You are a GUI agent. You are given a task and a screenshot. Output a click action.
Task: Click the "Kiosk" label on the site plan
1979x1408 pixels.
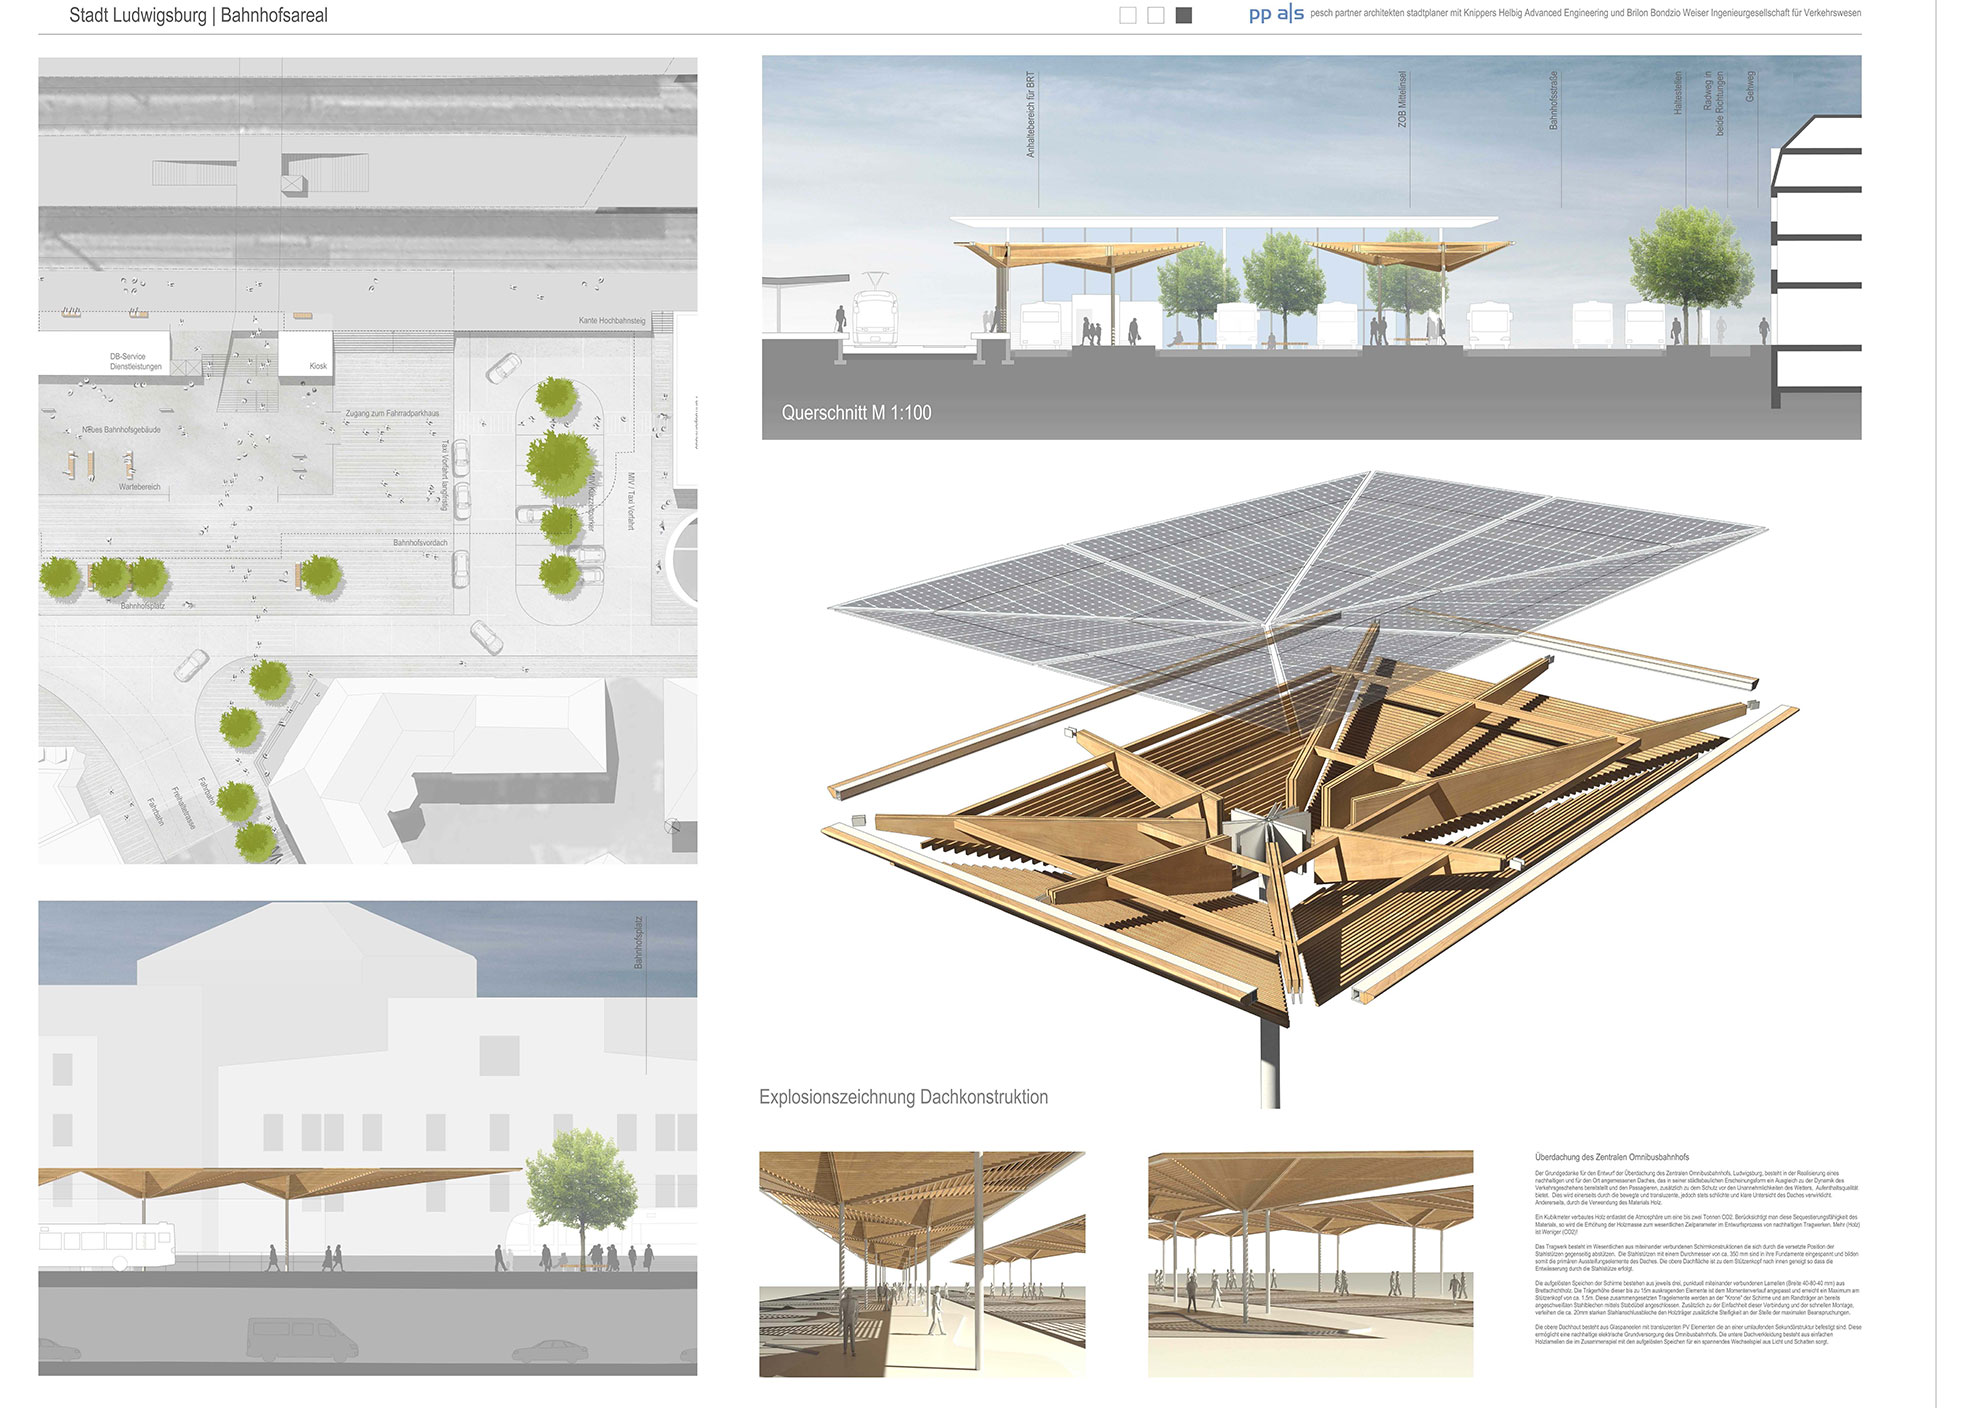tap(318, 366)
